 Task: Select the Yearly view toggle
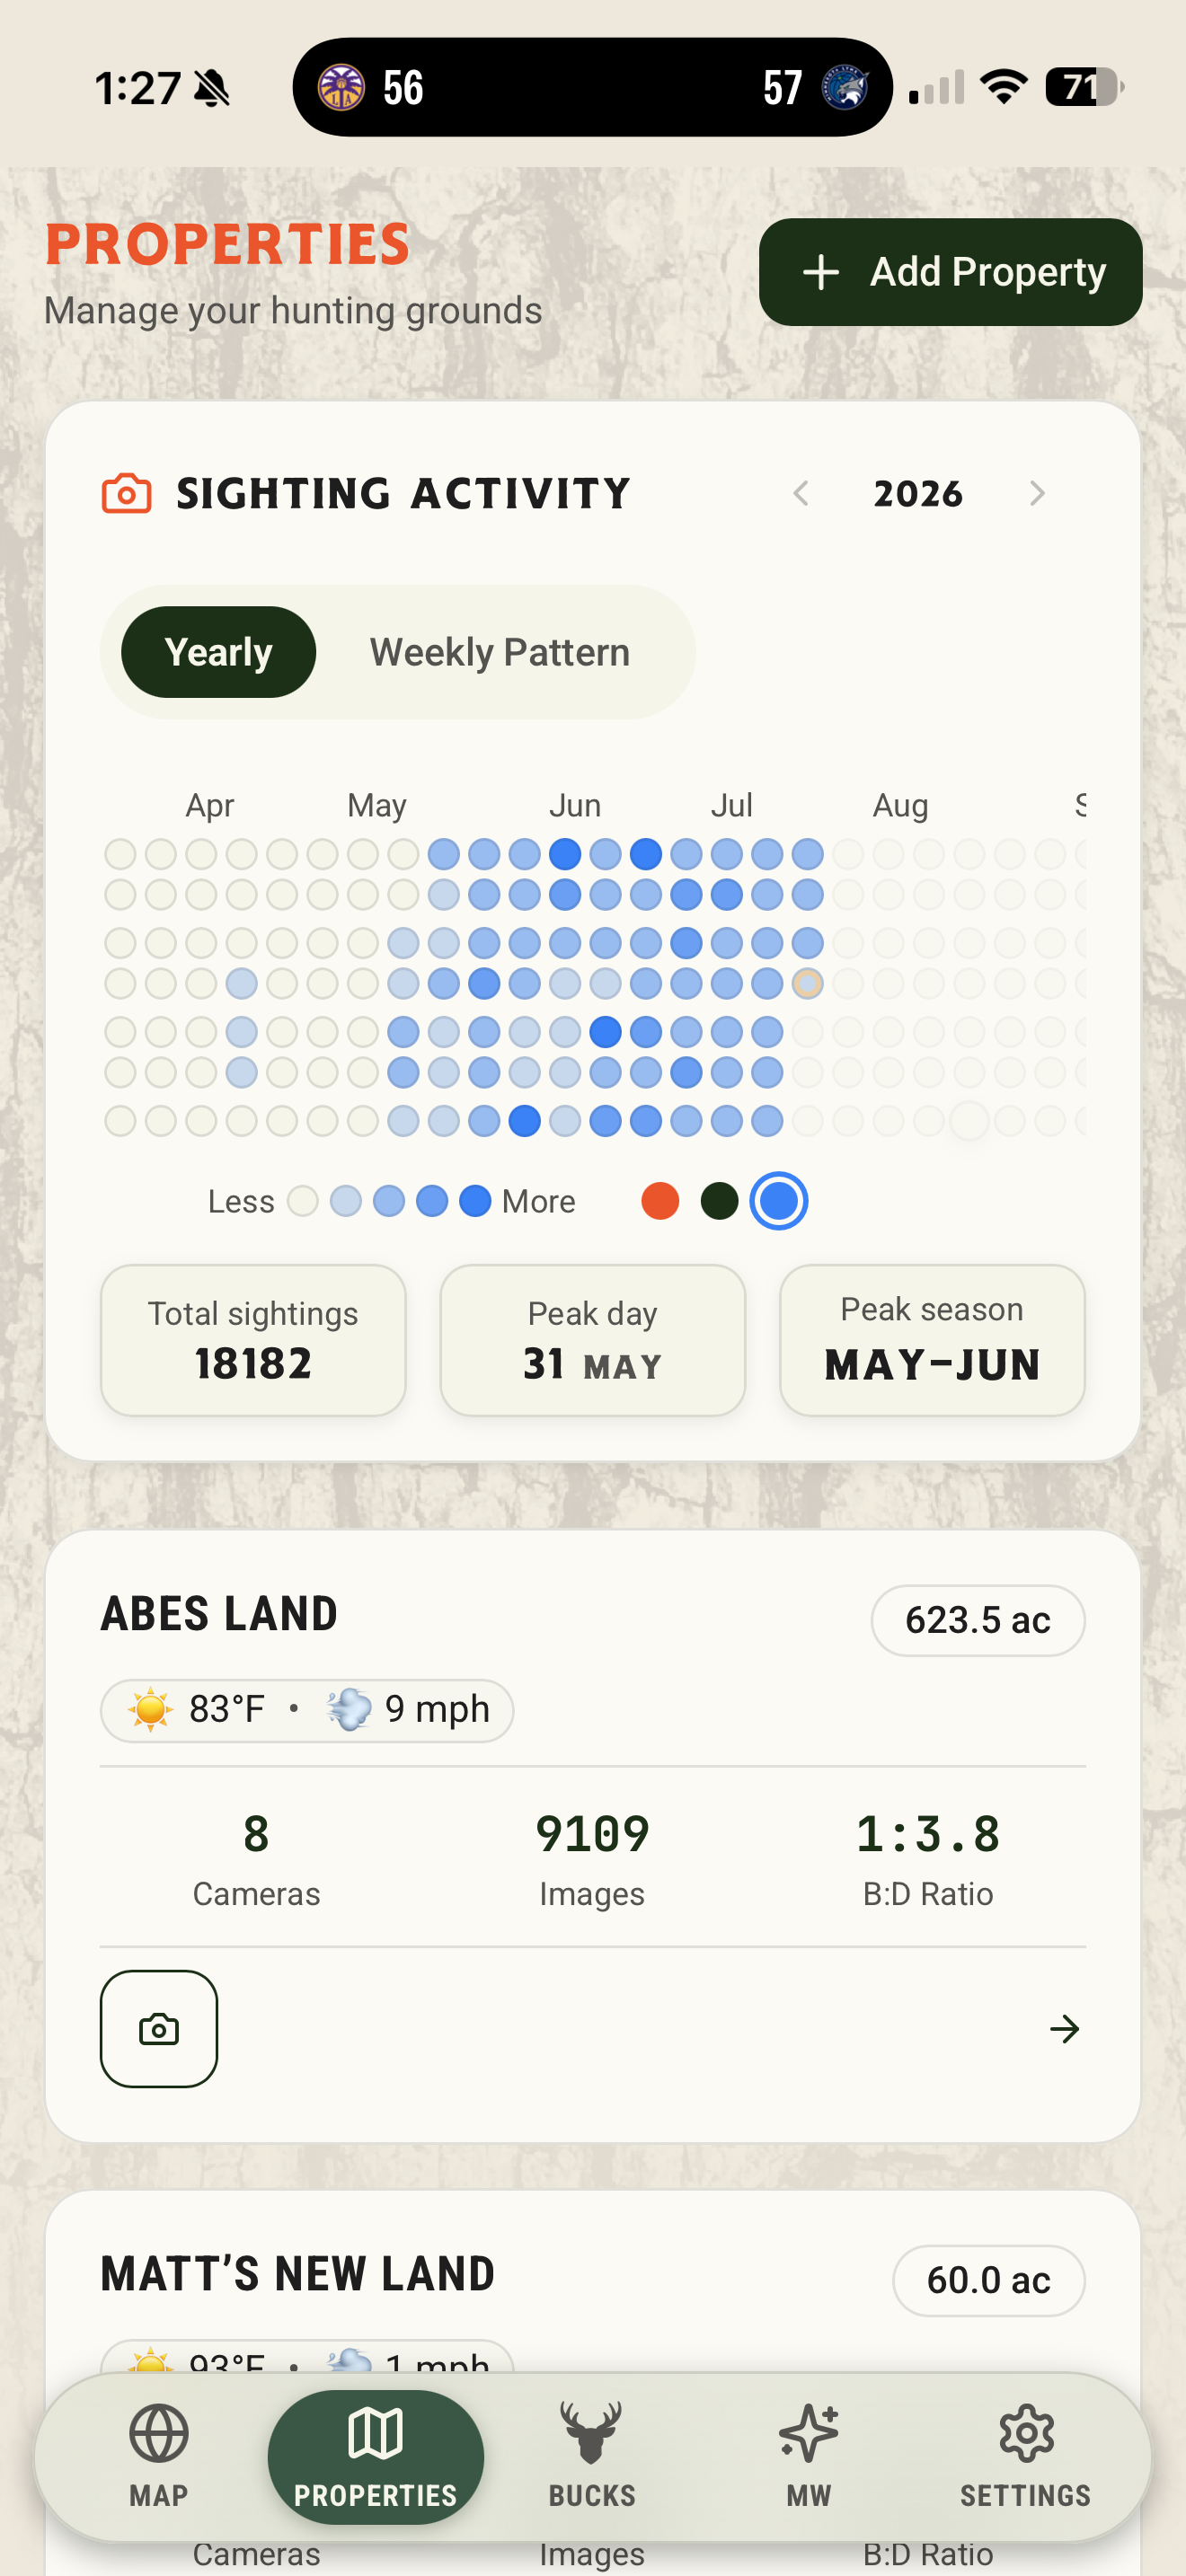(x=218, y=652)
